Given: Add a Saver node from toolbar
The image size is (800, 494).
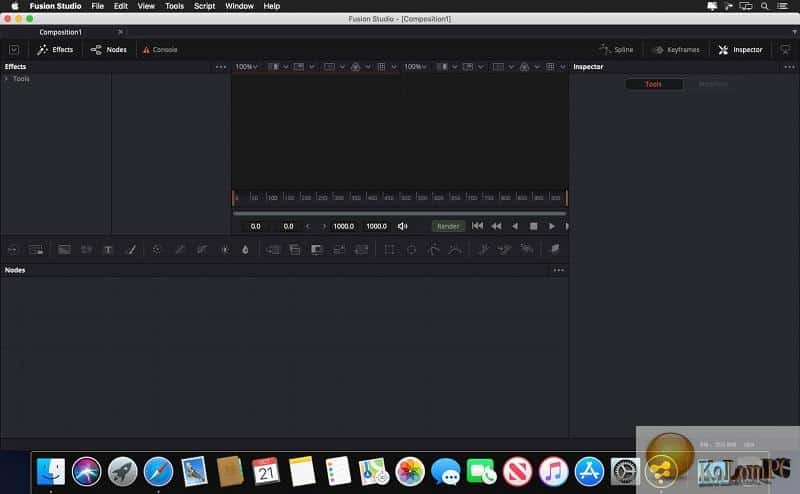Looking at the screenshot, I should point(36,250).
